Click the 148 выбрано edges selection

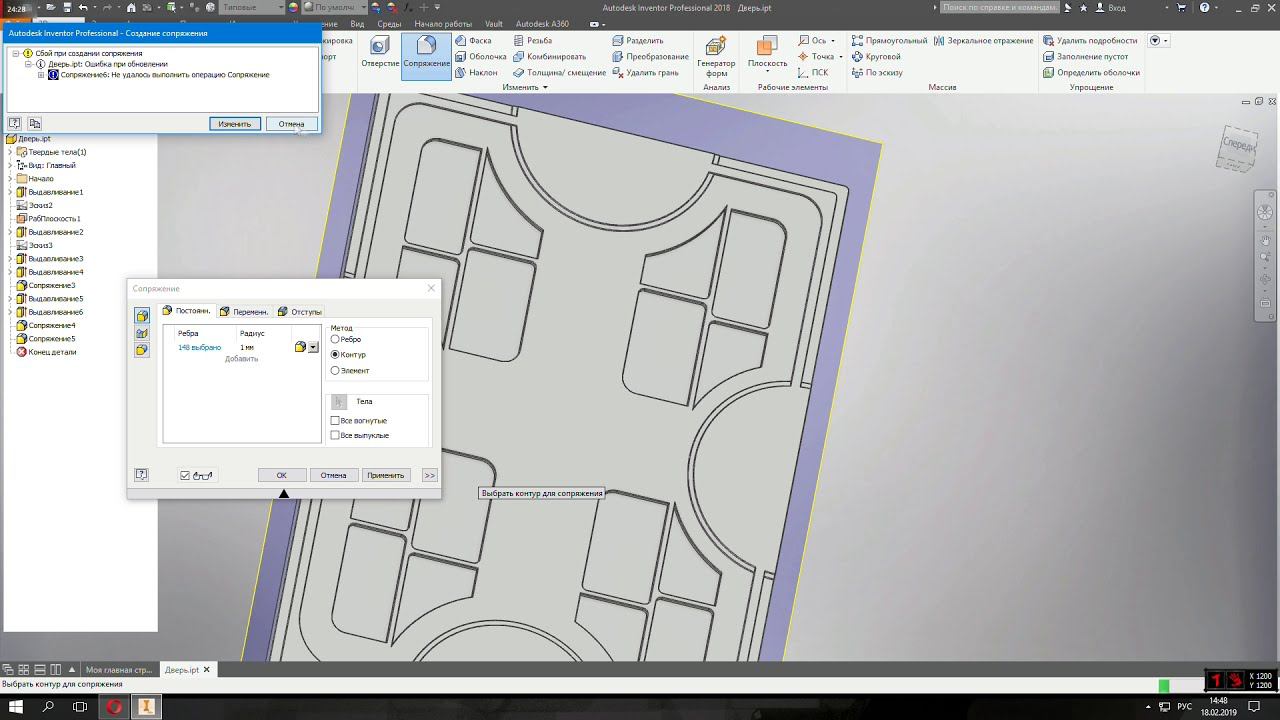pyautogui.click(x=199, y=348)
